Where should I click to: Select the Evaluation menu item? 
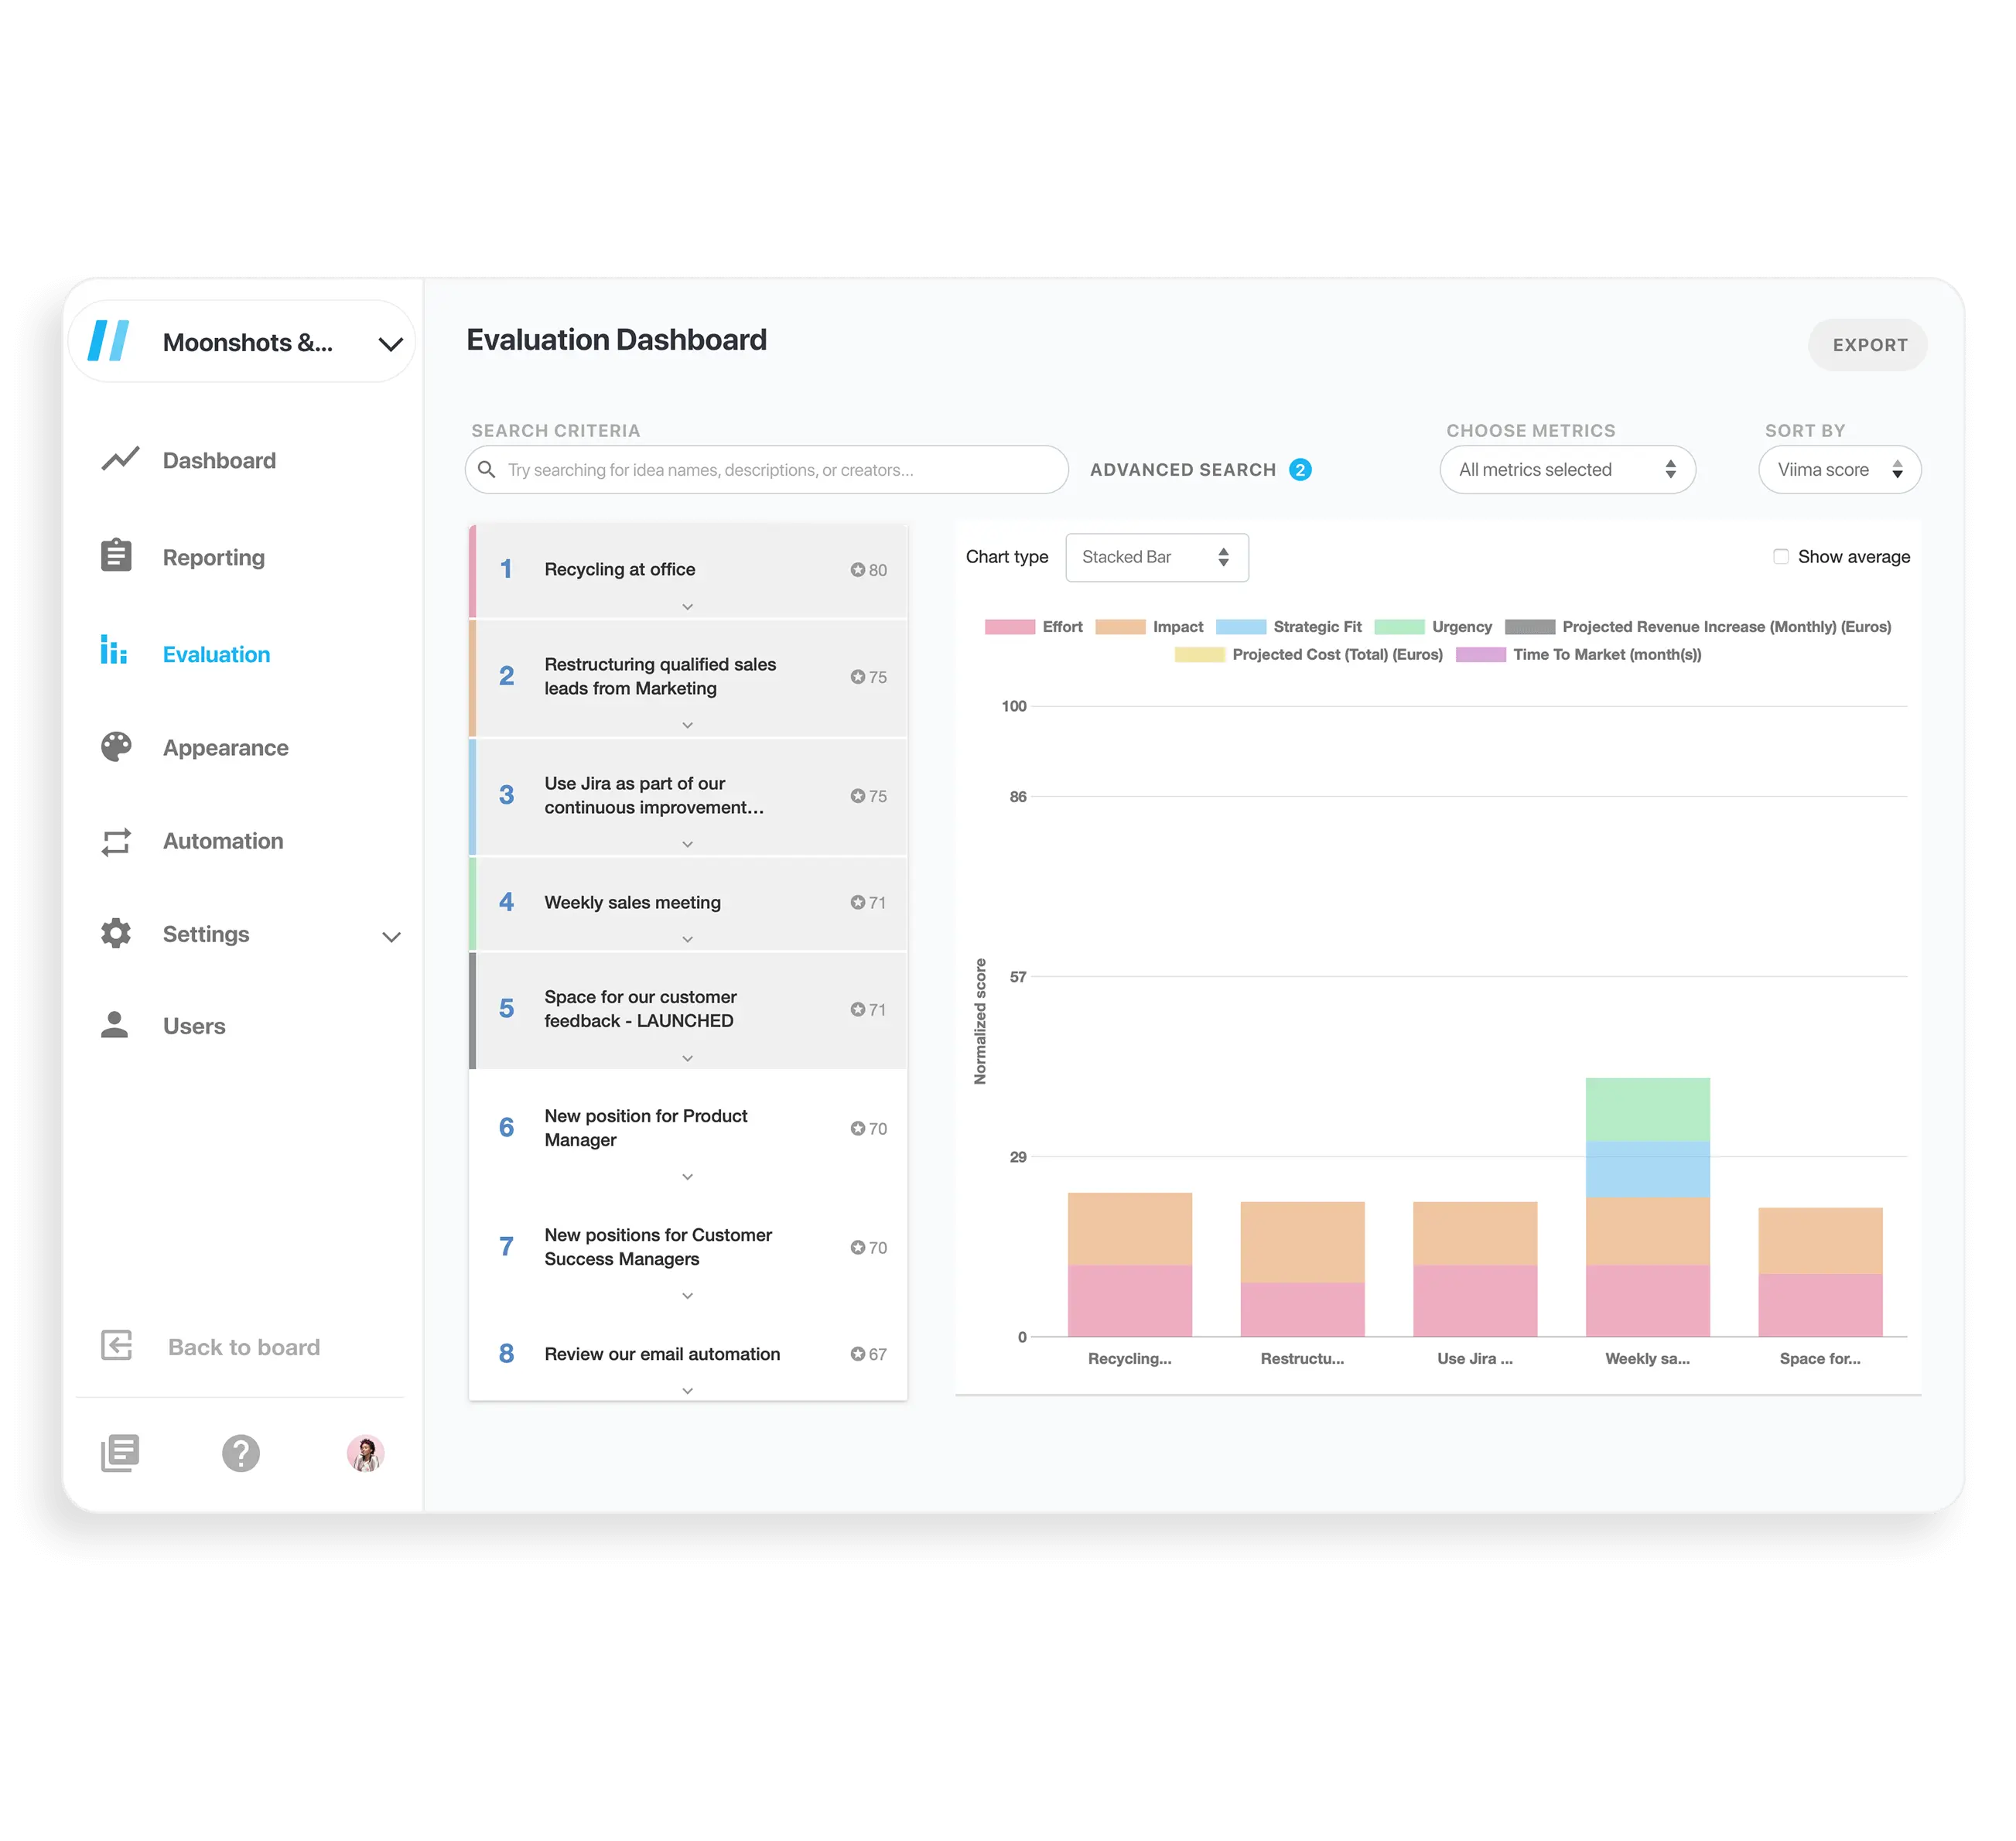pos(216,654)
